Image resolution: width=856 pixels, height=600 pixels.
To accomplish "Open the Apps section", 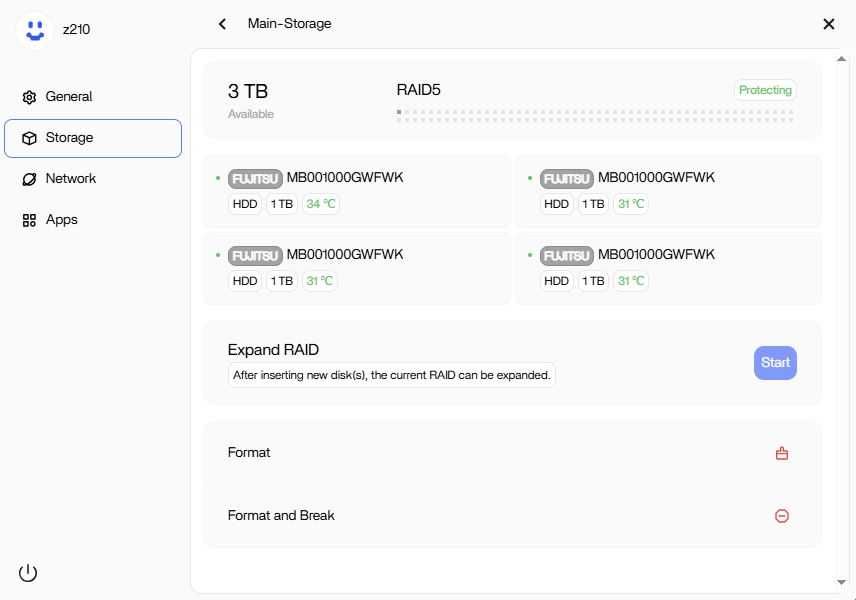I will [x=61, y=220].
